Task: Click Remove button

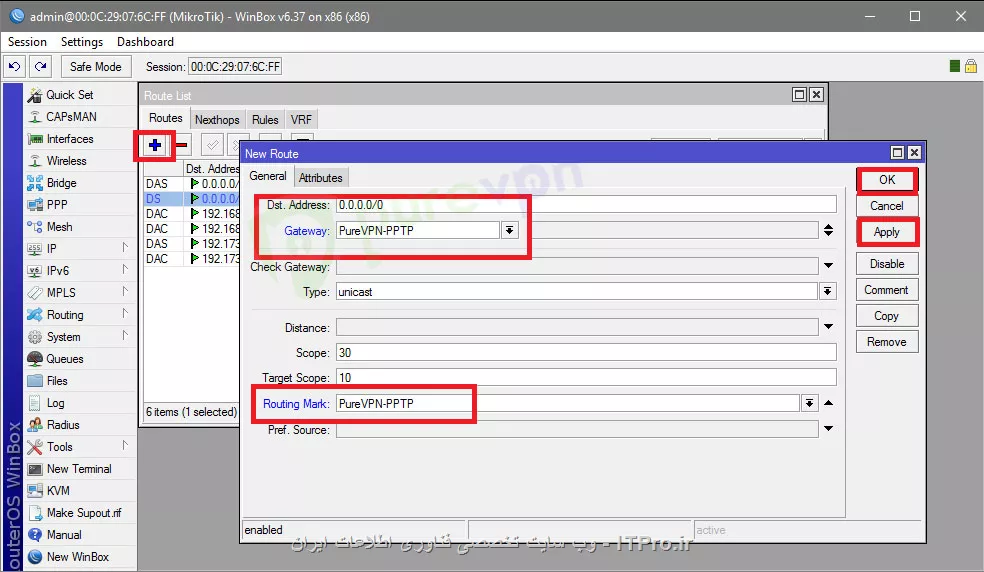Action: point(887,342)
